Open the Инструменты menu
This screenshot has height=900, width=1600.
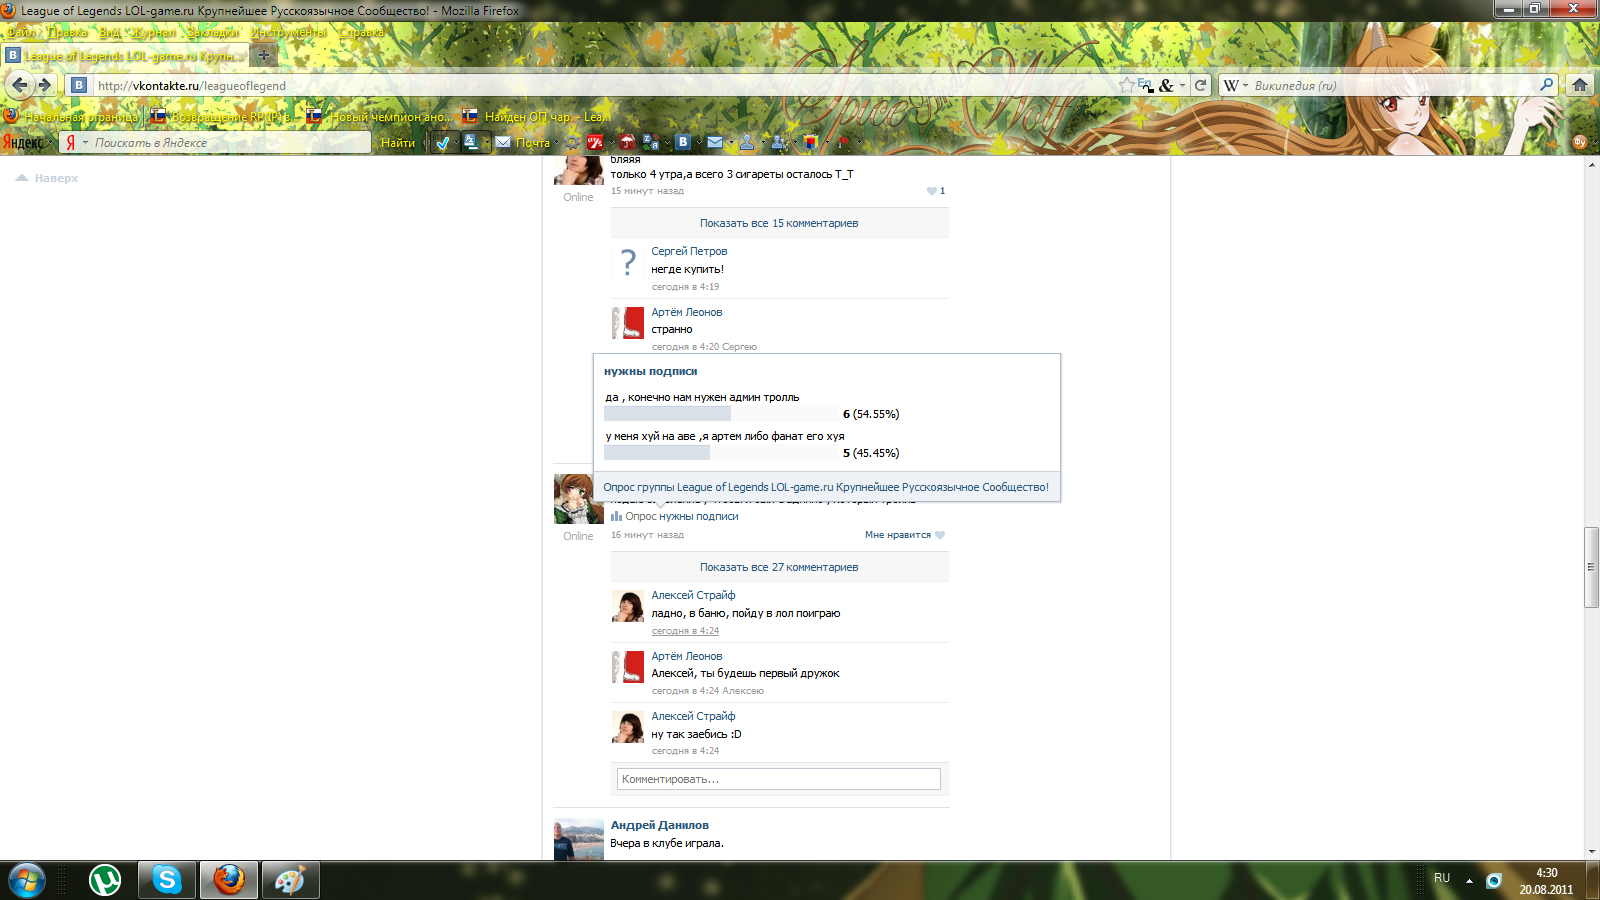[288, 32]
